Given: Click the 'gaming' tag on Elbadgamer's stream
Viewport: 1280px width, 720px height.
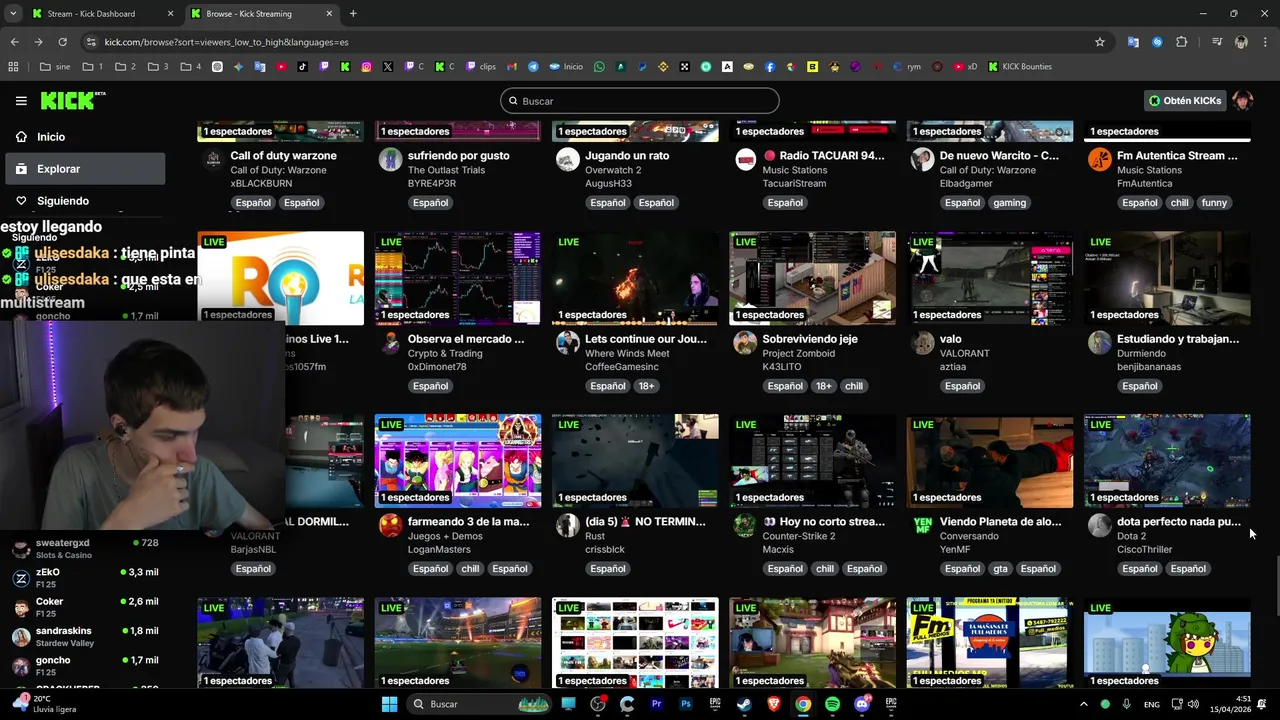Looking at the screenshot, I should (x=1009, y=203).
